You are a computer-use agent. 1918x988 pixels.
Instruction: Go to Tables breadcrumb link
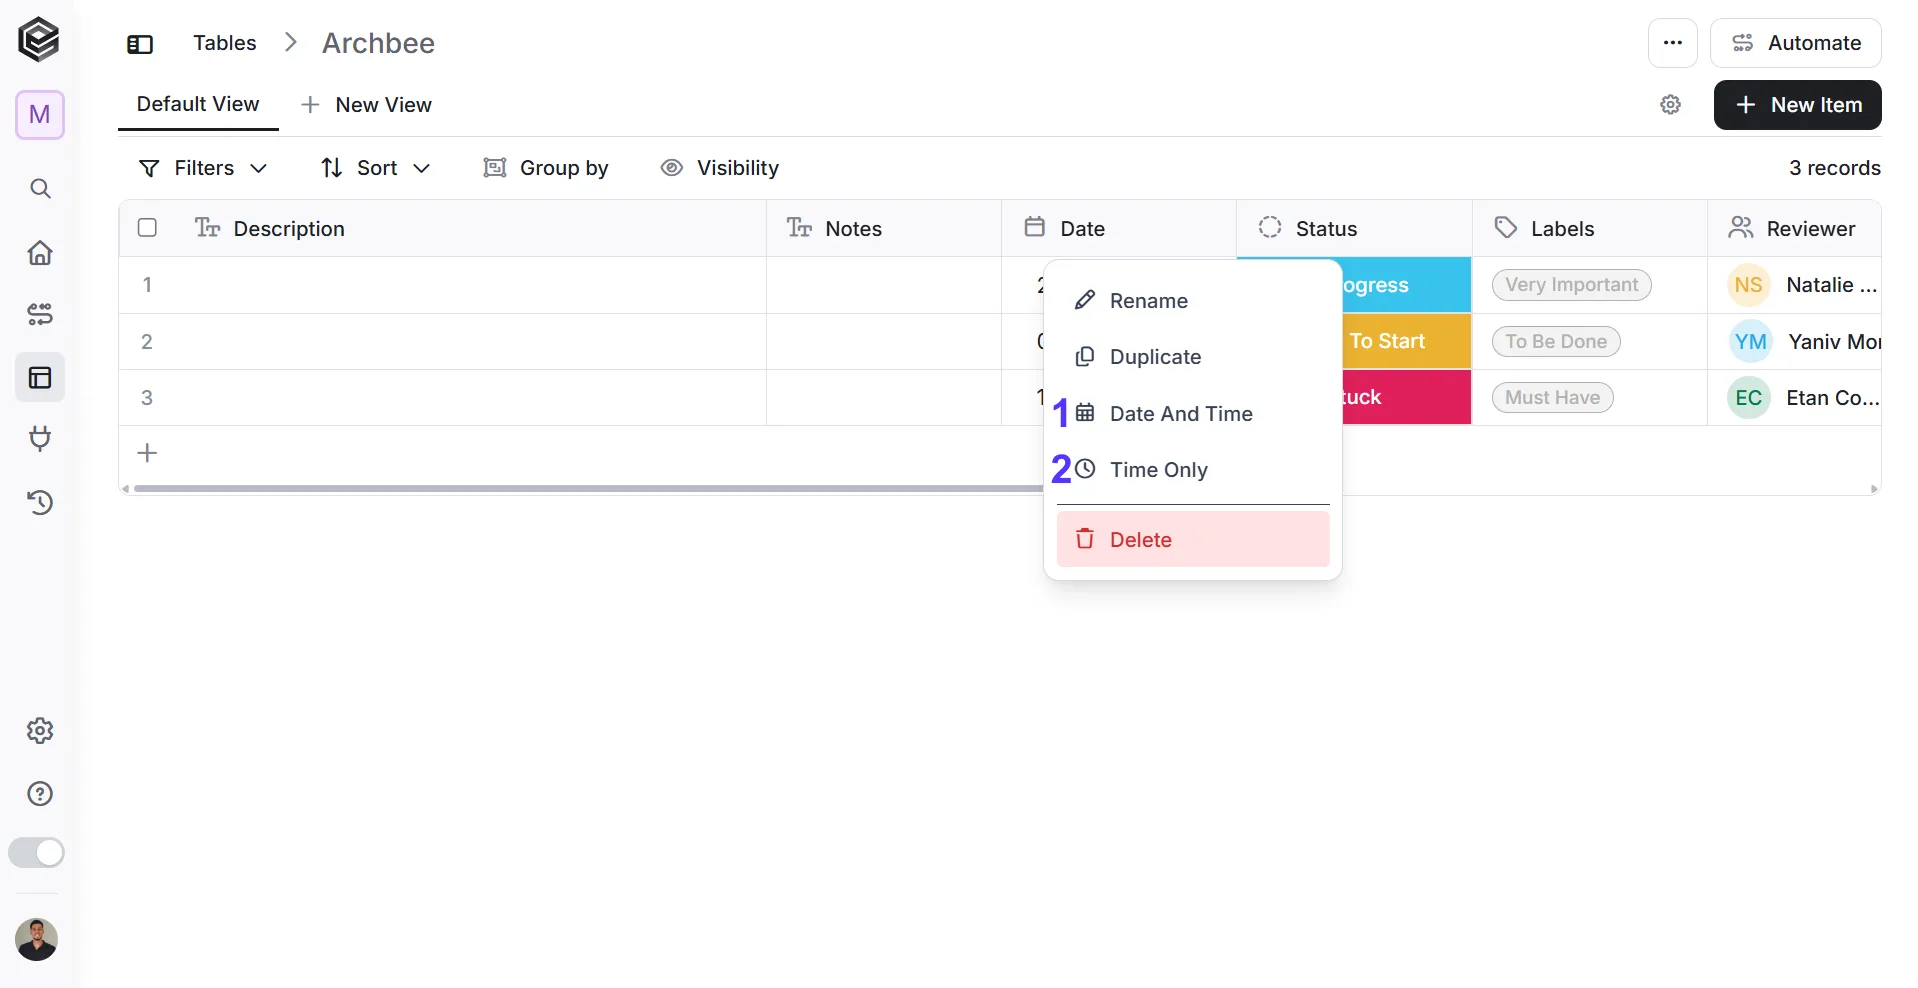(225, 43)
